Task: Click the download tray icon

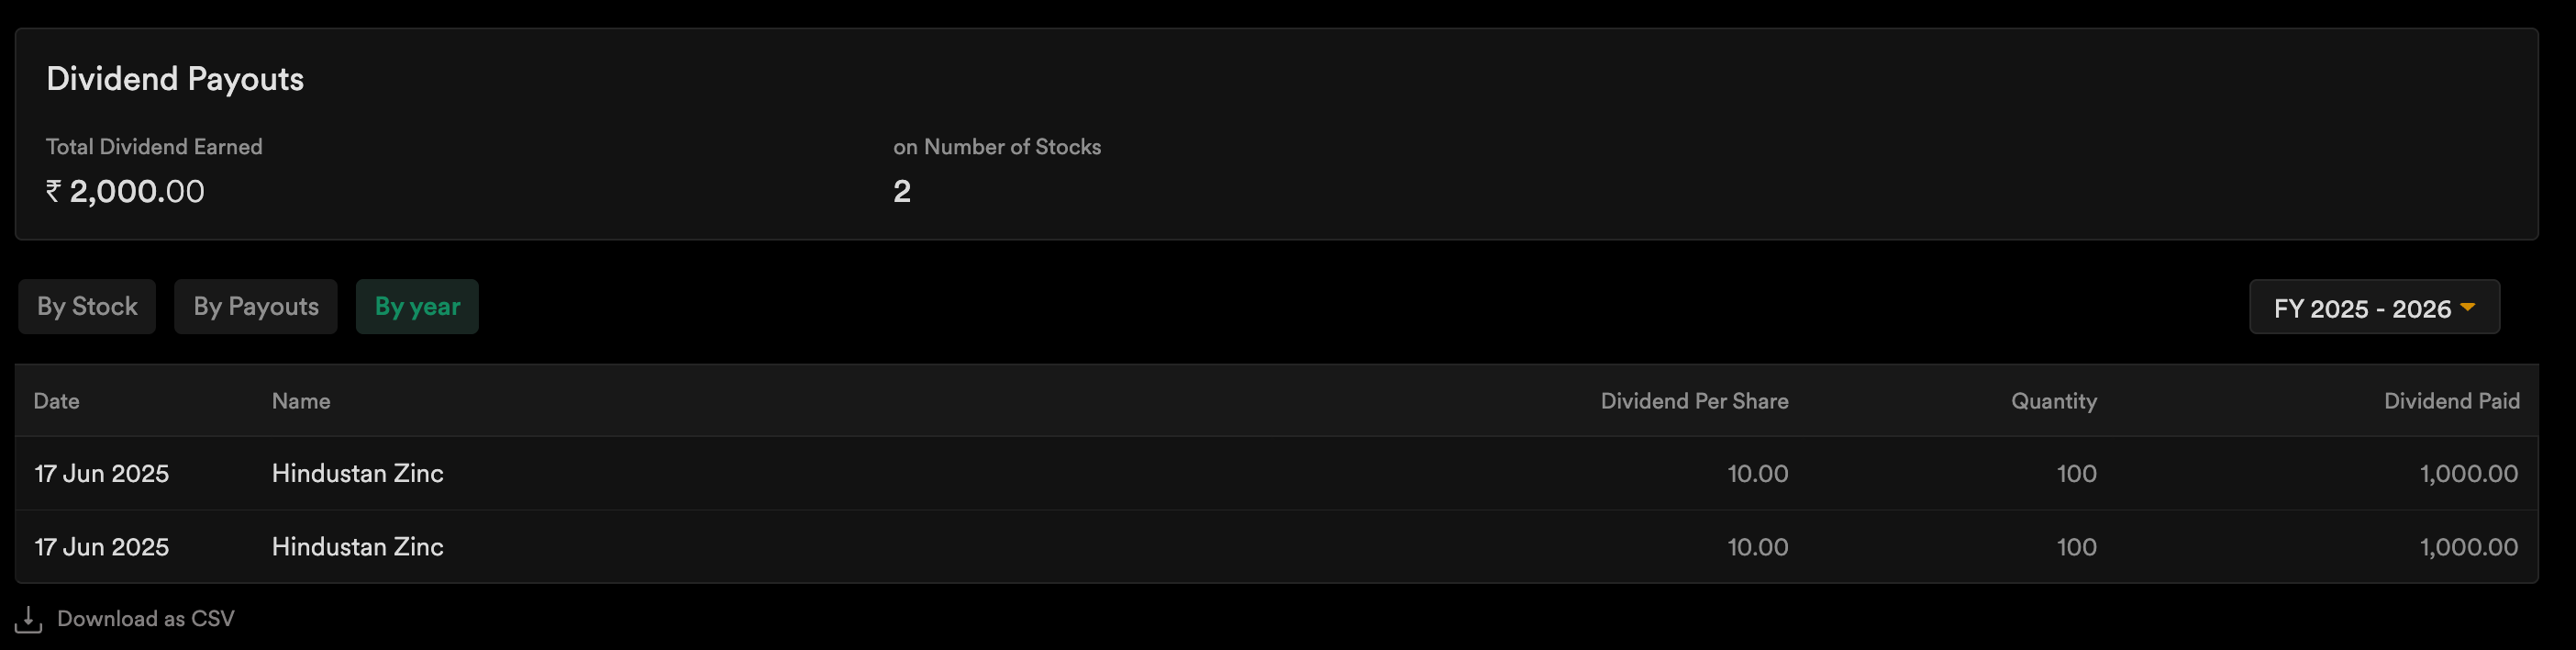Action: point(28,619)
